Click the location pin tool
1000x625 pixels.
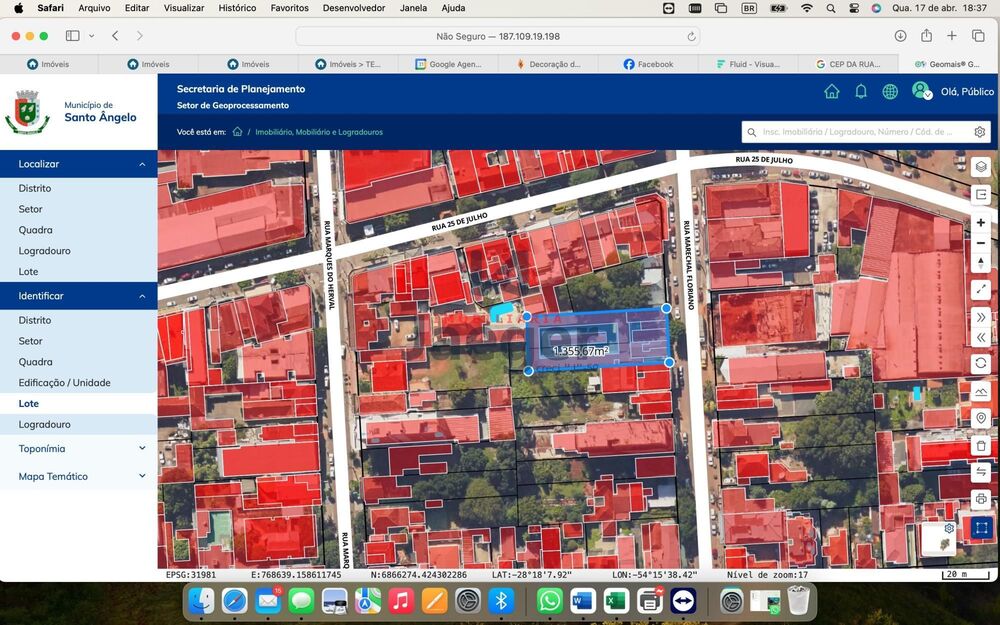(x=981, y=419)
